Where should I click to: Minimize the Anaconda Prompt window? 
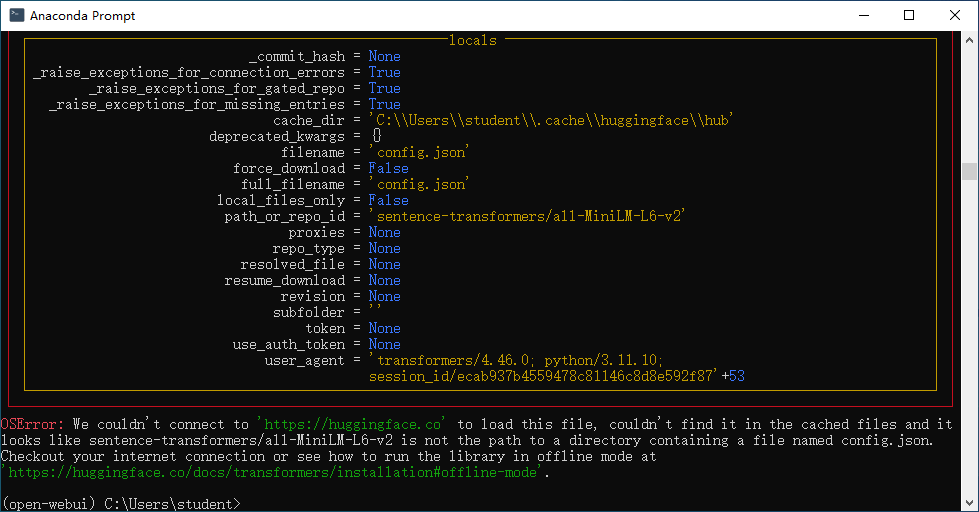click(863, 15)
